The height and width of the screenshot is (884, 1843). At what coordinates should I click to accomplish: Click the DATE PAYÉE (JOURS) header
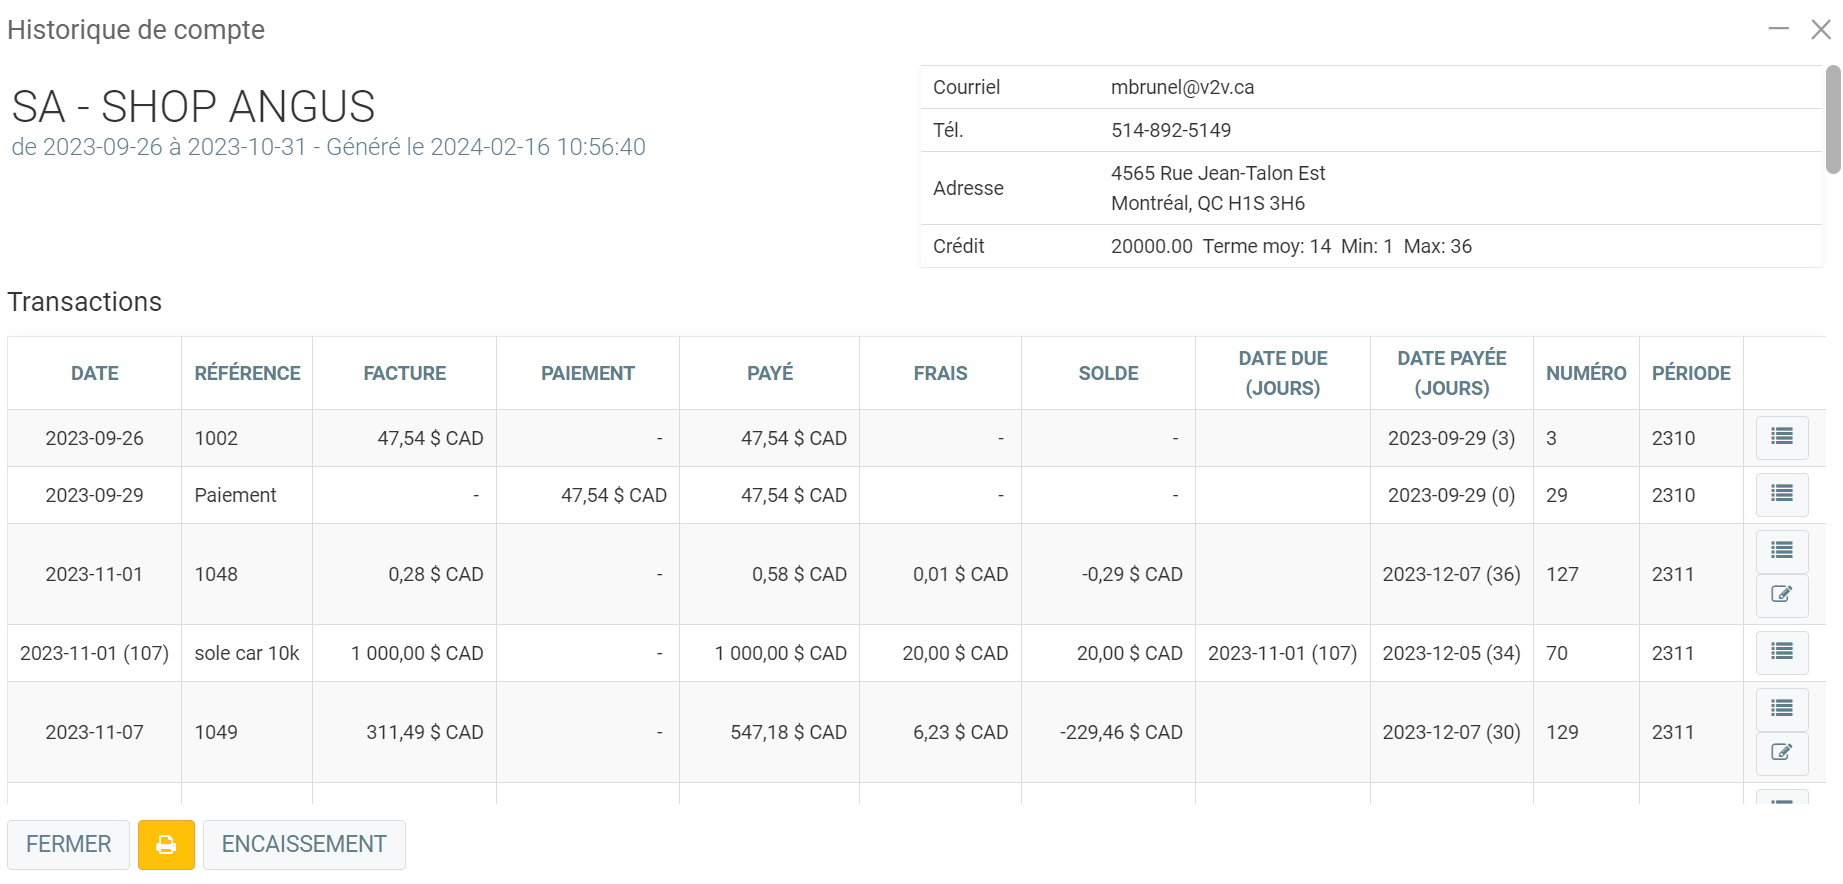click(1451, 373)
